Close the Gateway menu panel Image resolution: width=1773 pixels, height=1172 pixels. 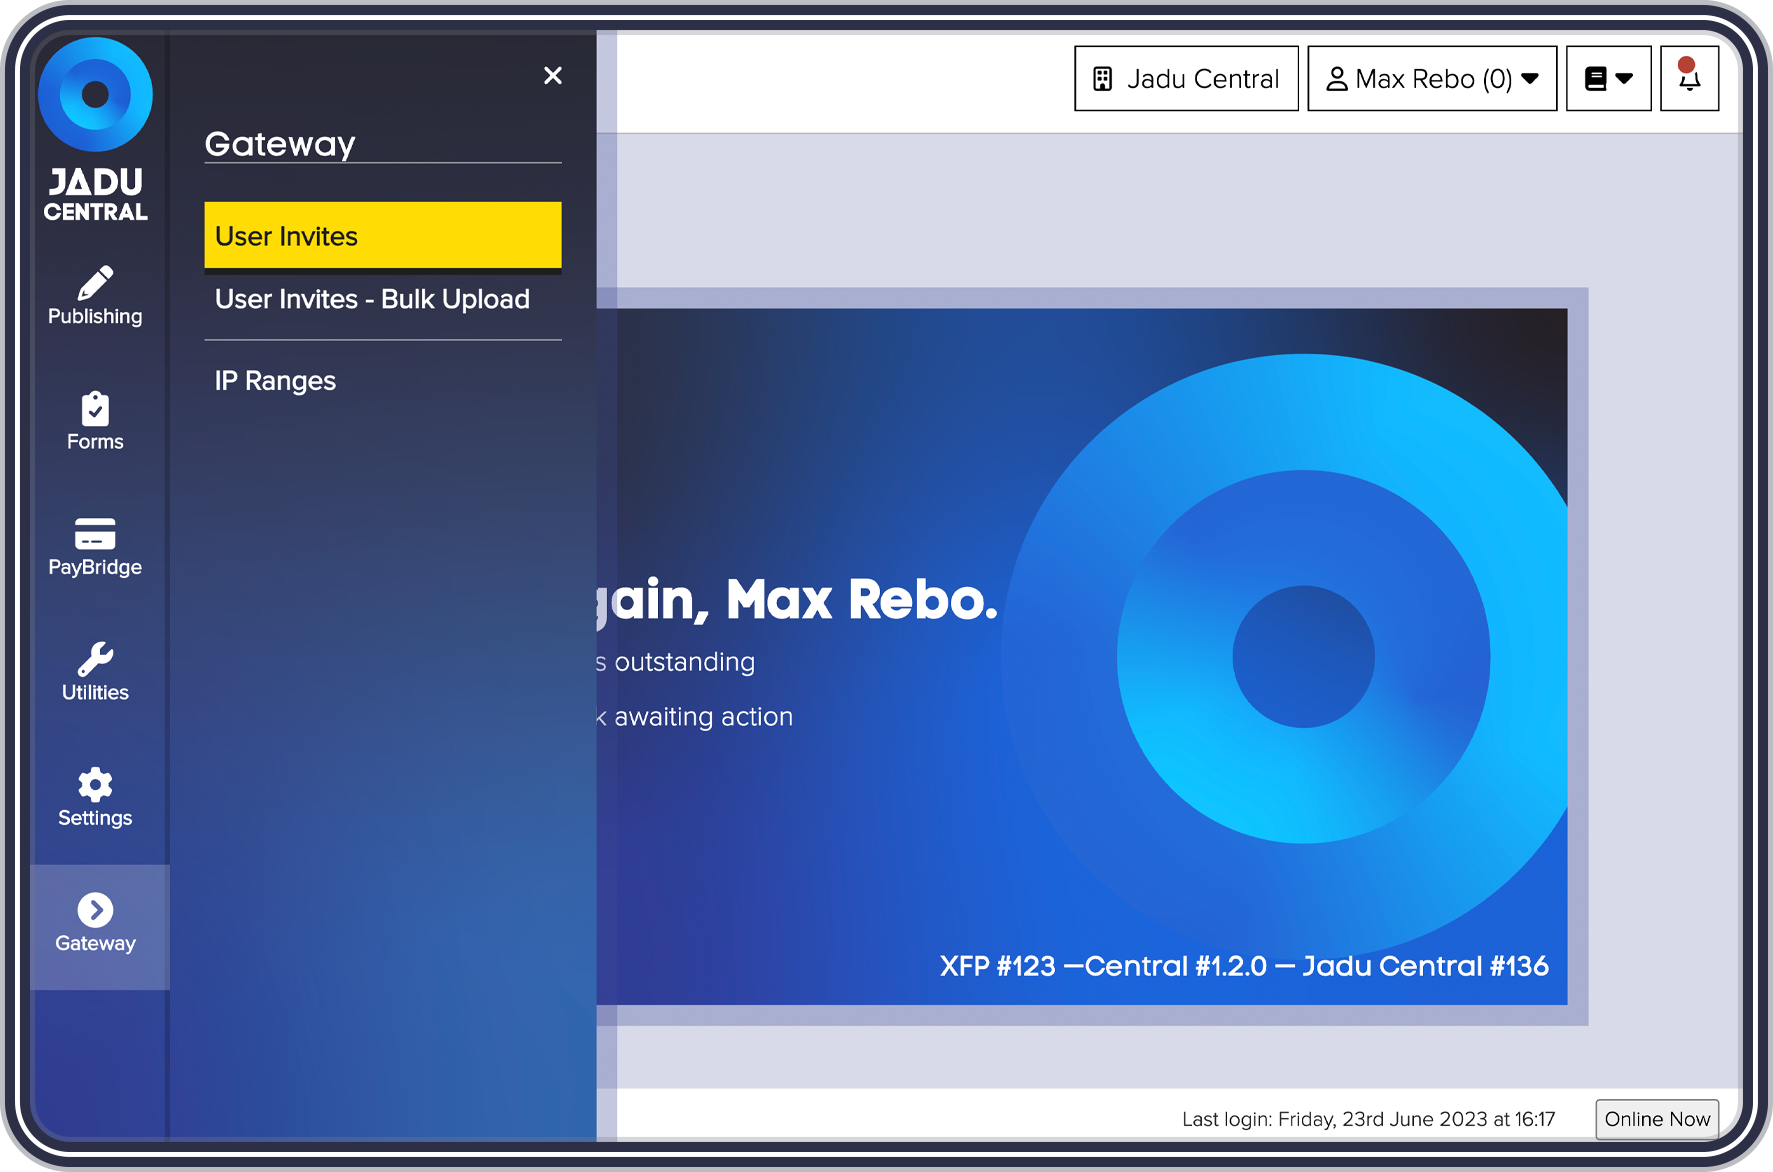point(552,76)
